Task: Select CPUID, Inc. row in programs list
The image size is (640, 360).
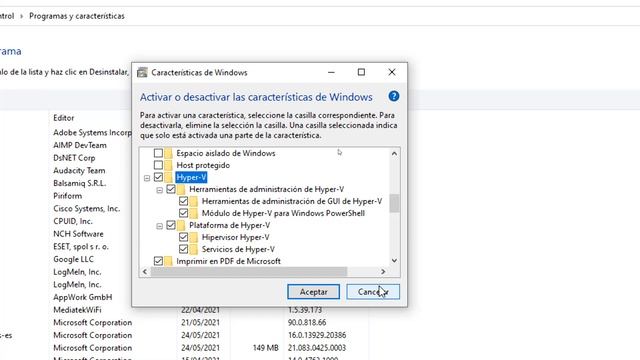Action: coord(73,221)
